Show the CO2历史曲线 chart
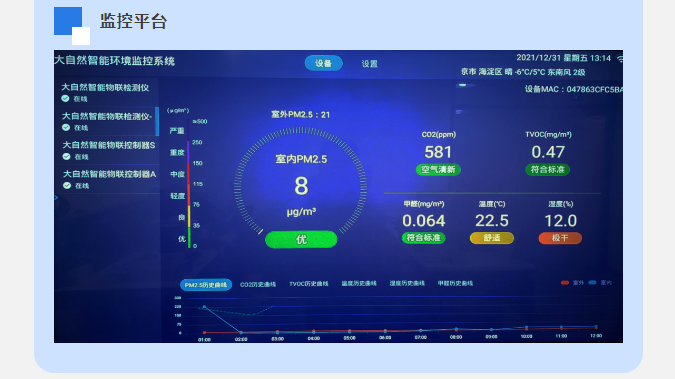Viewport: 675px width, 379px height. point(258,284)
